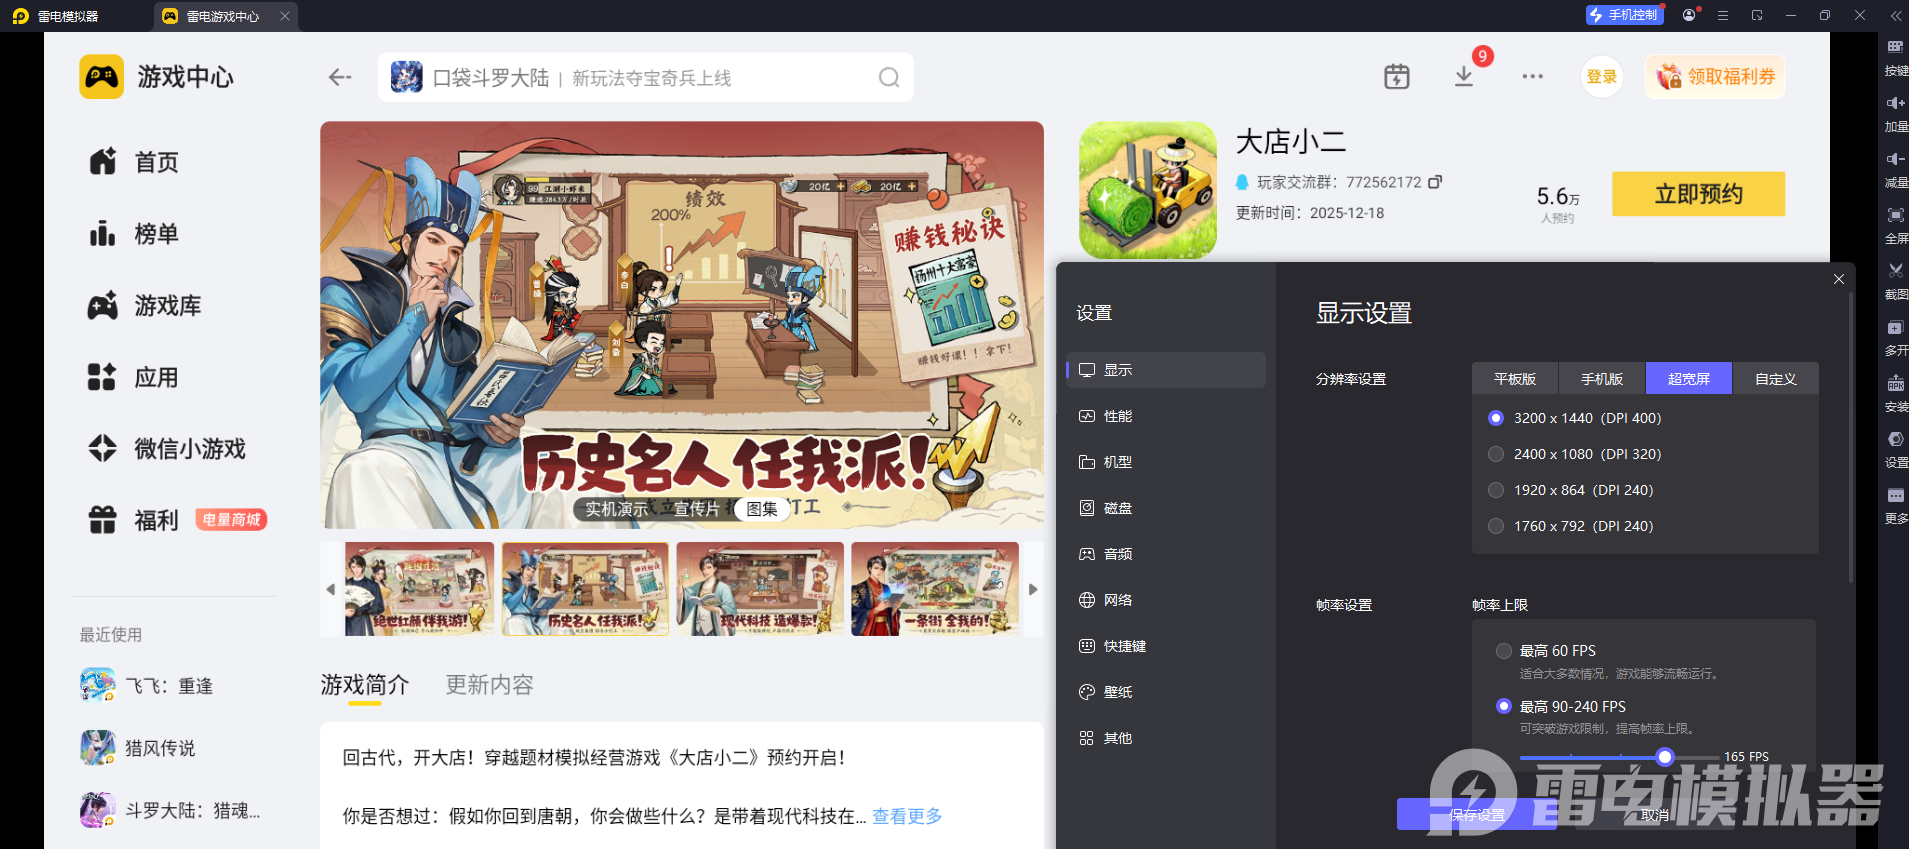This screenshot has height=849, width=1909.
Task: Click the FPS limit slider handle
Action: (1664, 757)
